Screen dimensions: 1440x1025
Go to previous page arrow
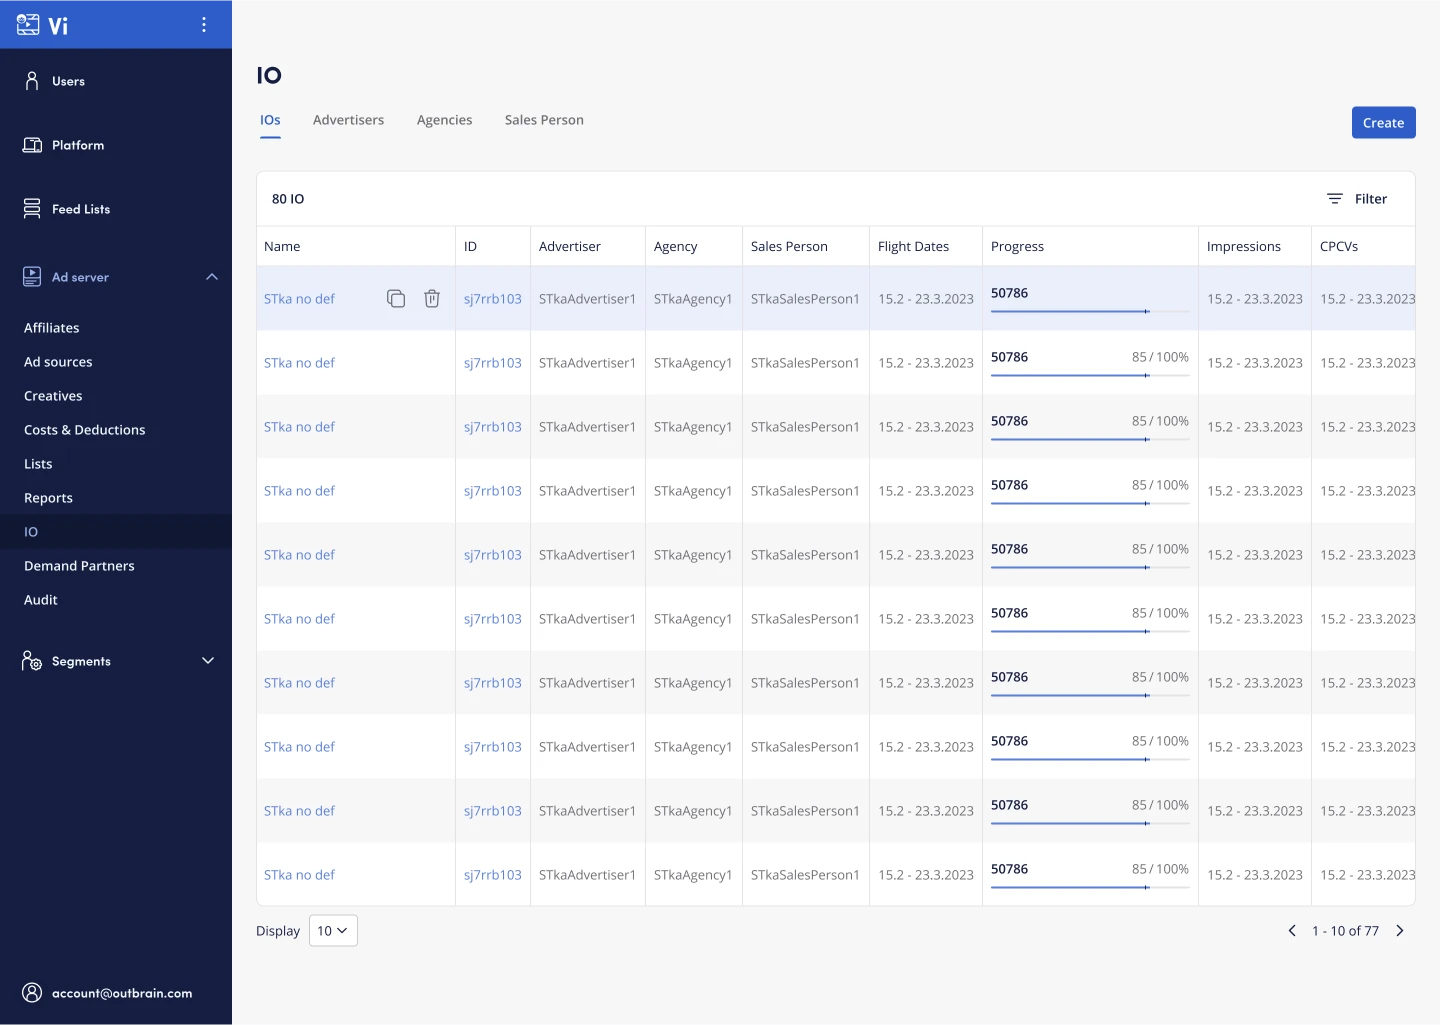[1292, 931]
